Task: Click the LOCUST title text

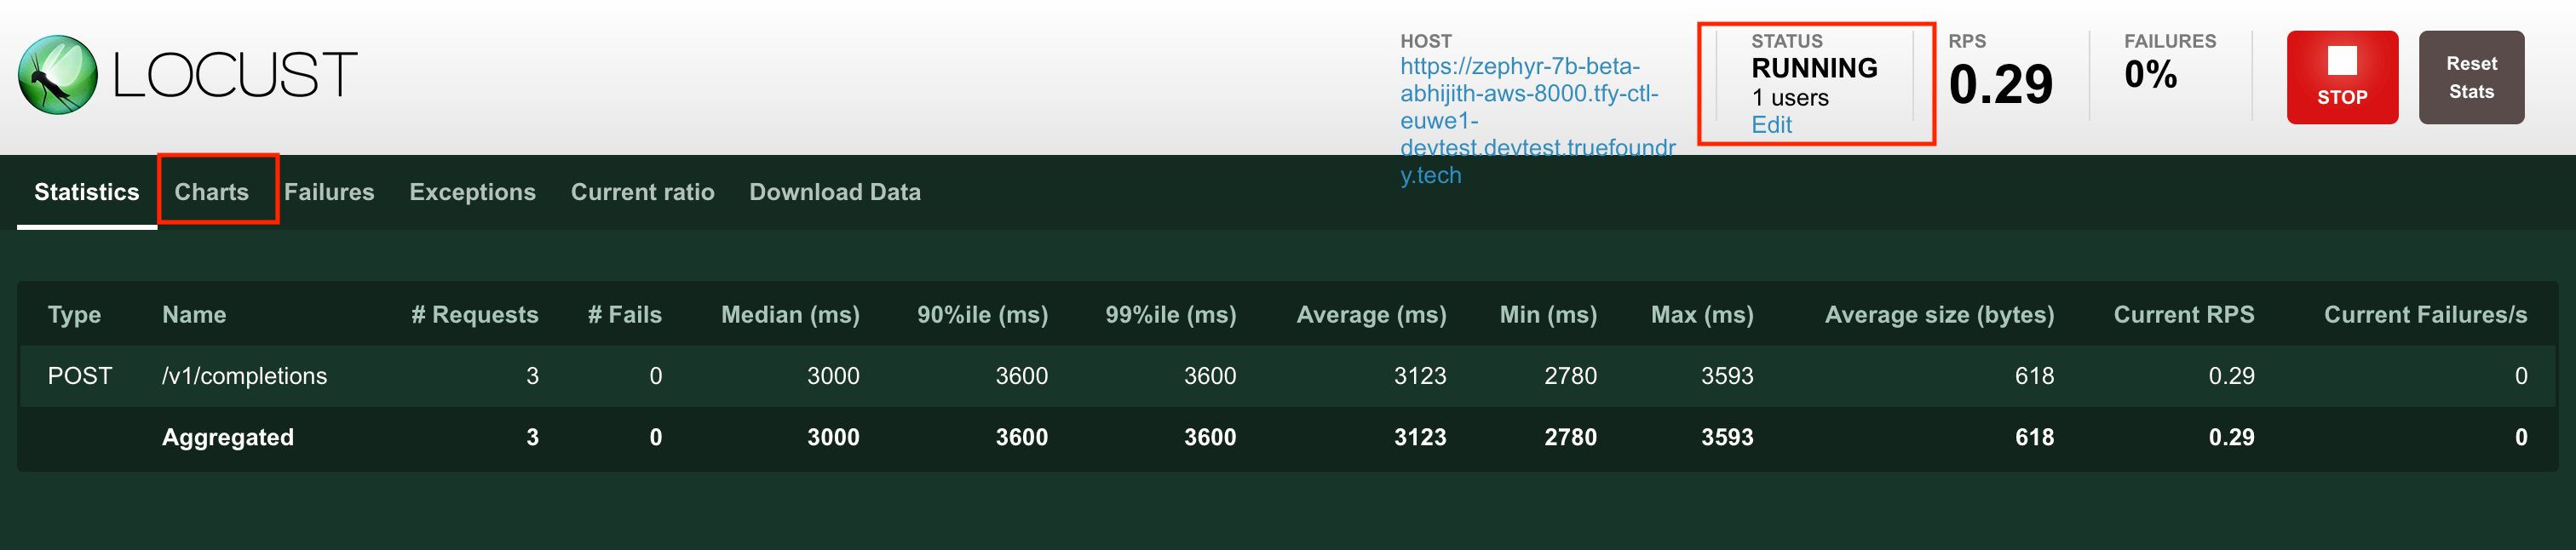Action: click(235, 75)
